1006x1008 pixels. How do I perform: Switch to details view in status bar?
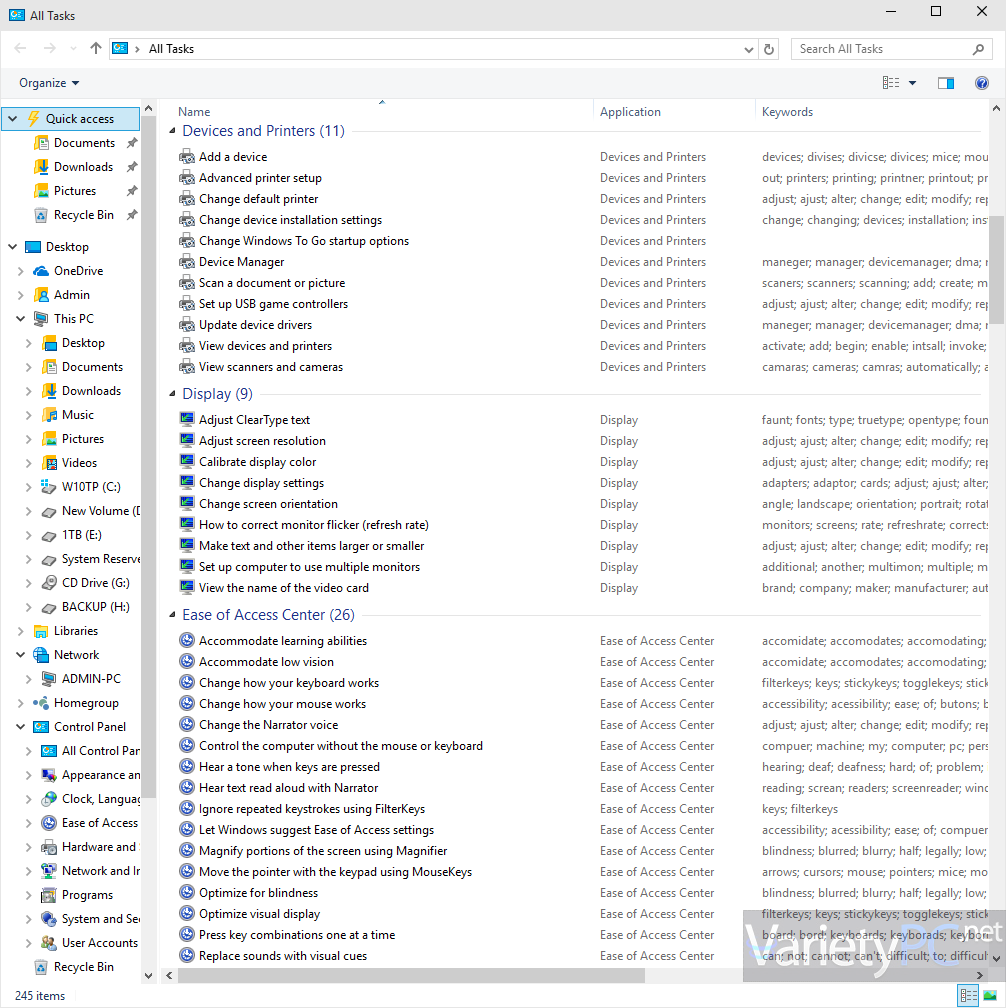coord(968,996)
